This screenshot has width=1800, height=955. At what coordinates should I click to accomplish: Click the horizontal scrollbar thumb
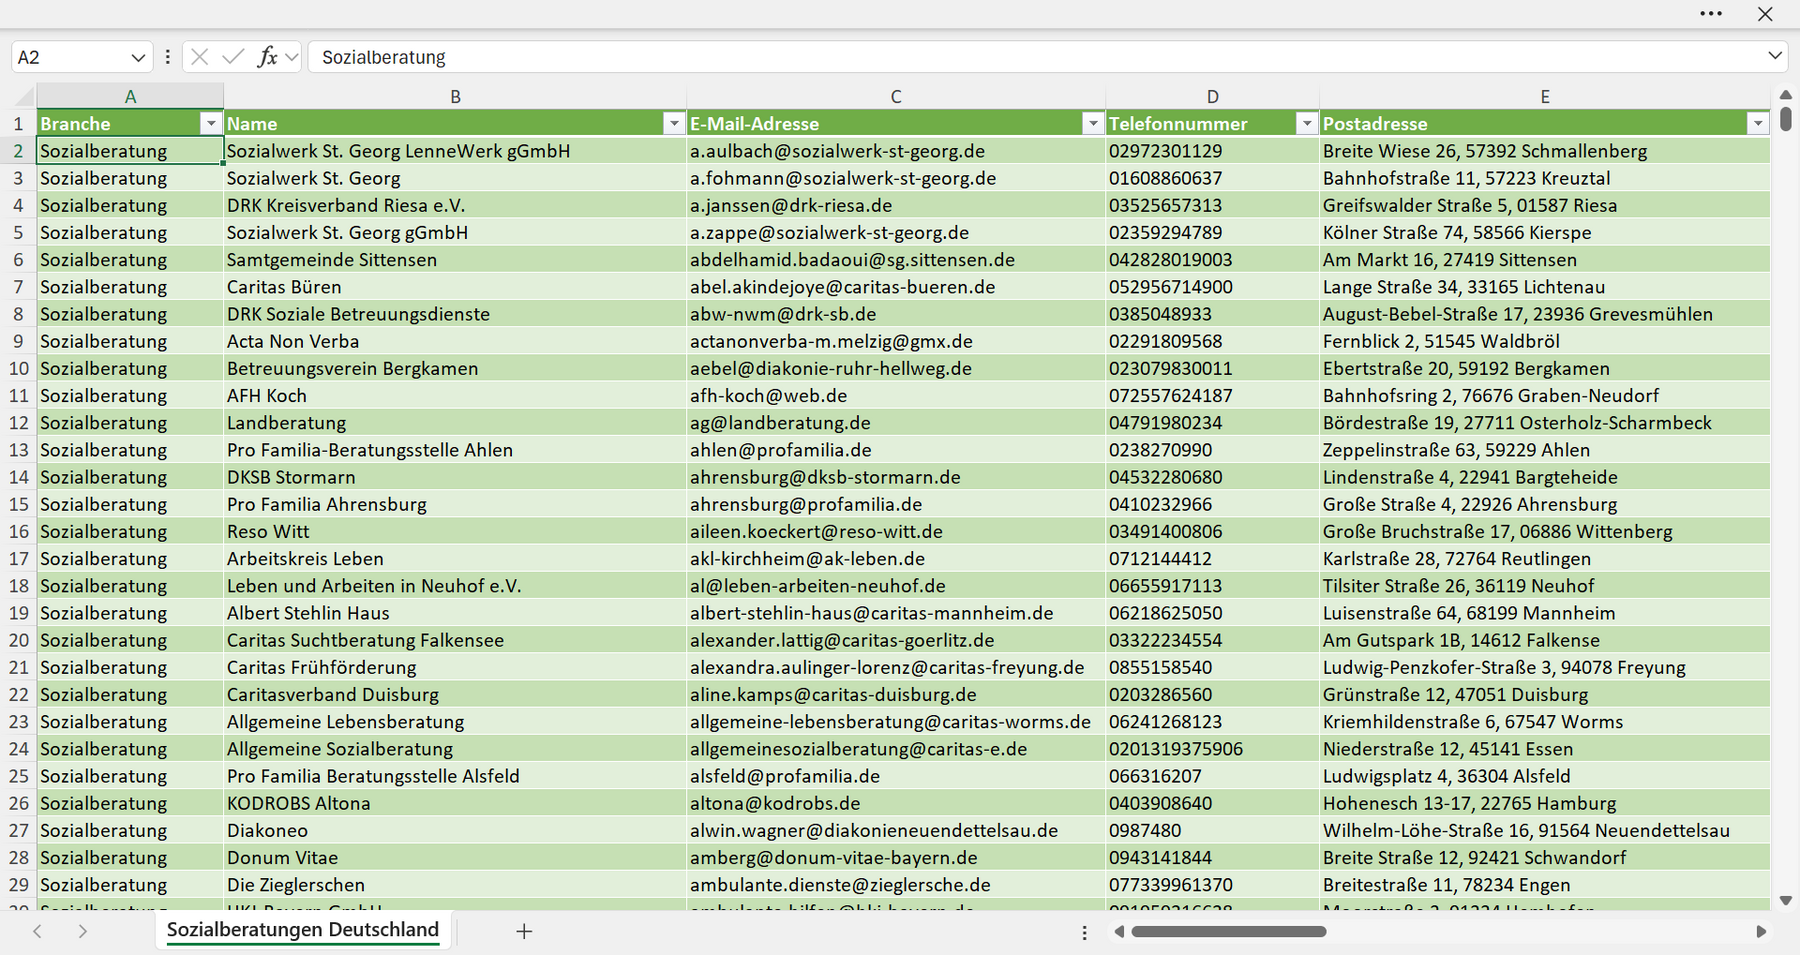point(1229,932)
